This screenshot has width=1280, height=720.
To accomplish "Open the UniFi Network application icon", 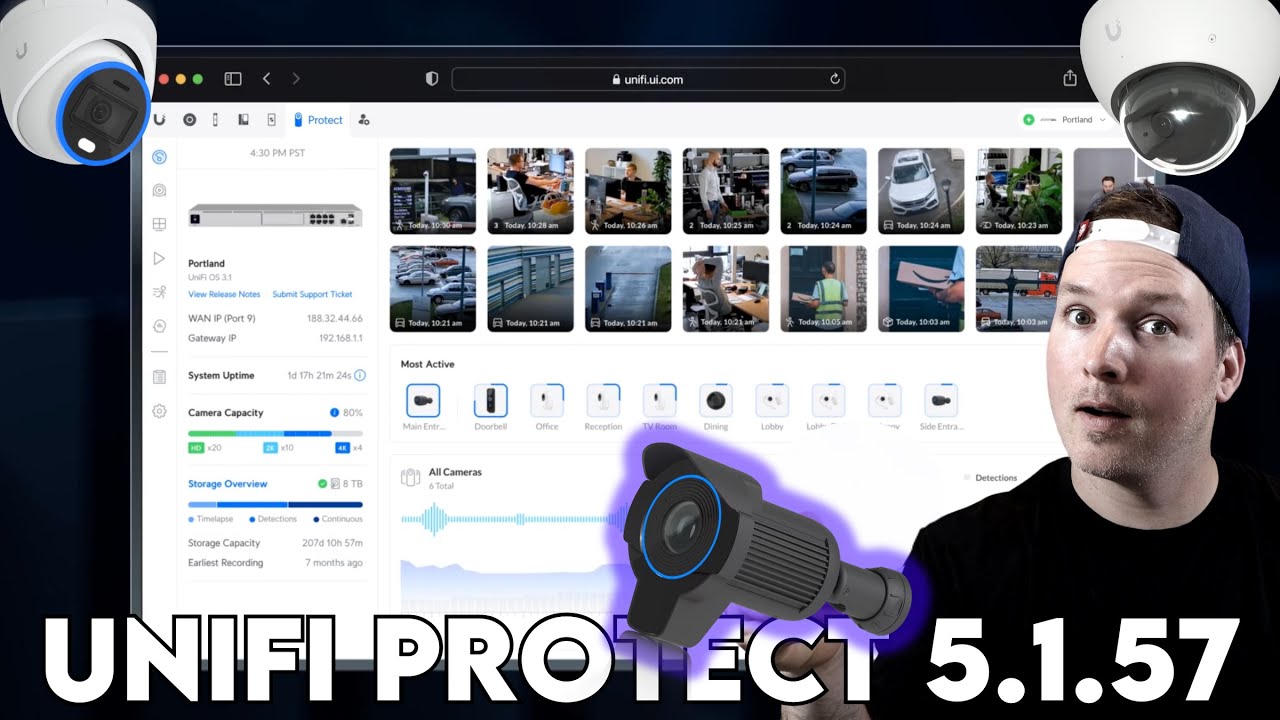I will [x=189, y=119].
